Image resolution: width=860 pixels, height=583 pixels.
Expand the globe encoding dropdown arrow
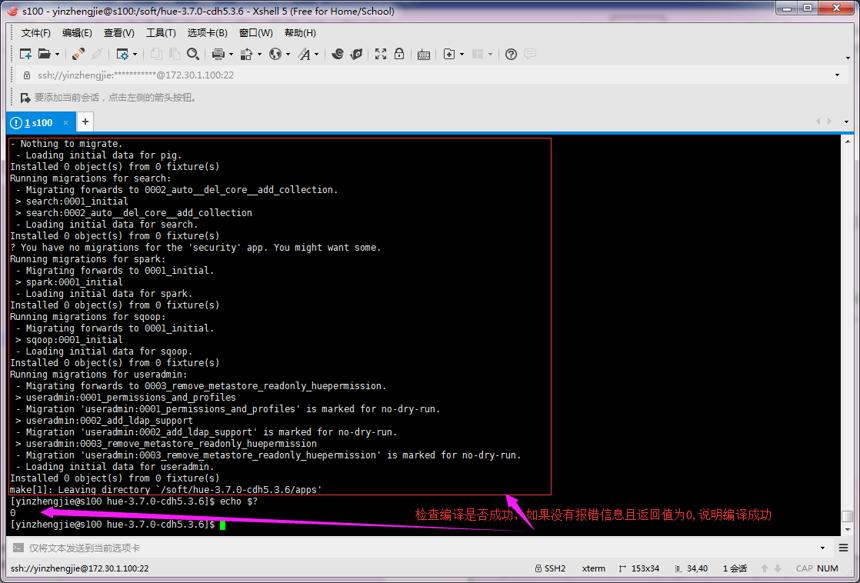click(x=288, y=54)
